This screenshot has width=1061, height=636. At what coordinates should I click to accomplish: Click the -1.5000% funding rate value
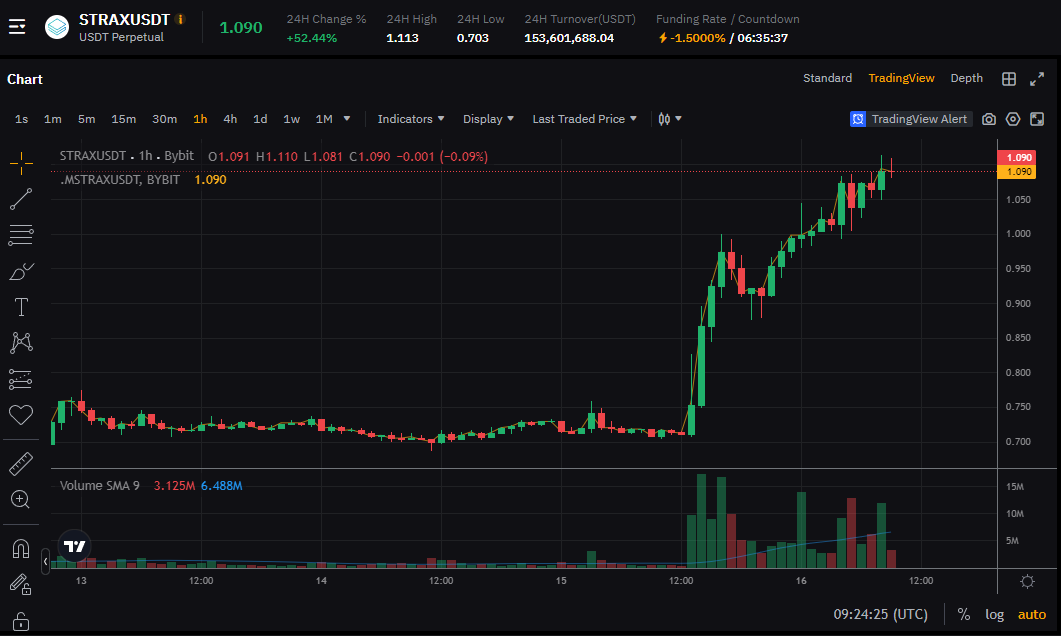click(697, 38)
